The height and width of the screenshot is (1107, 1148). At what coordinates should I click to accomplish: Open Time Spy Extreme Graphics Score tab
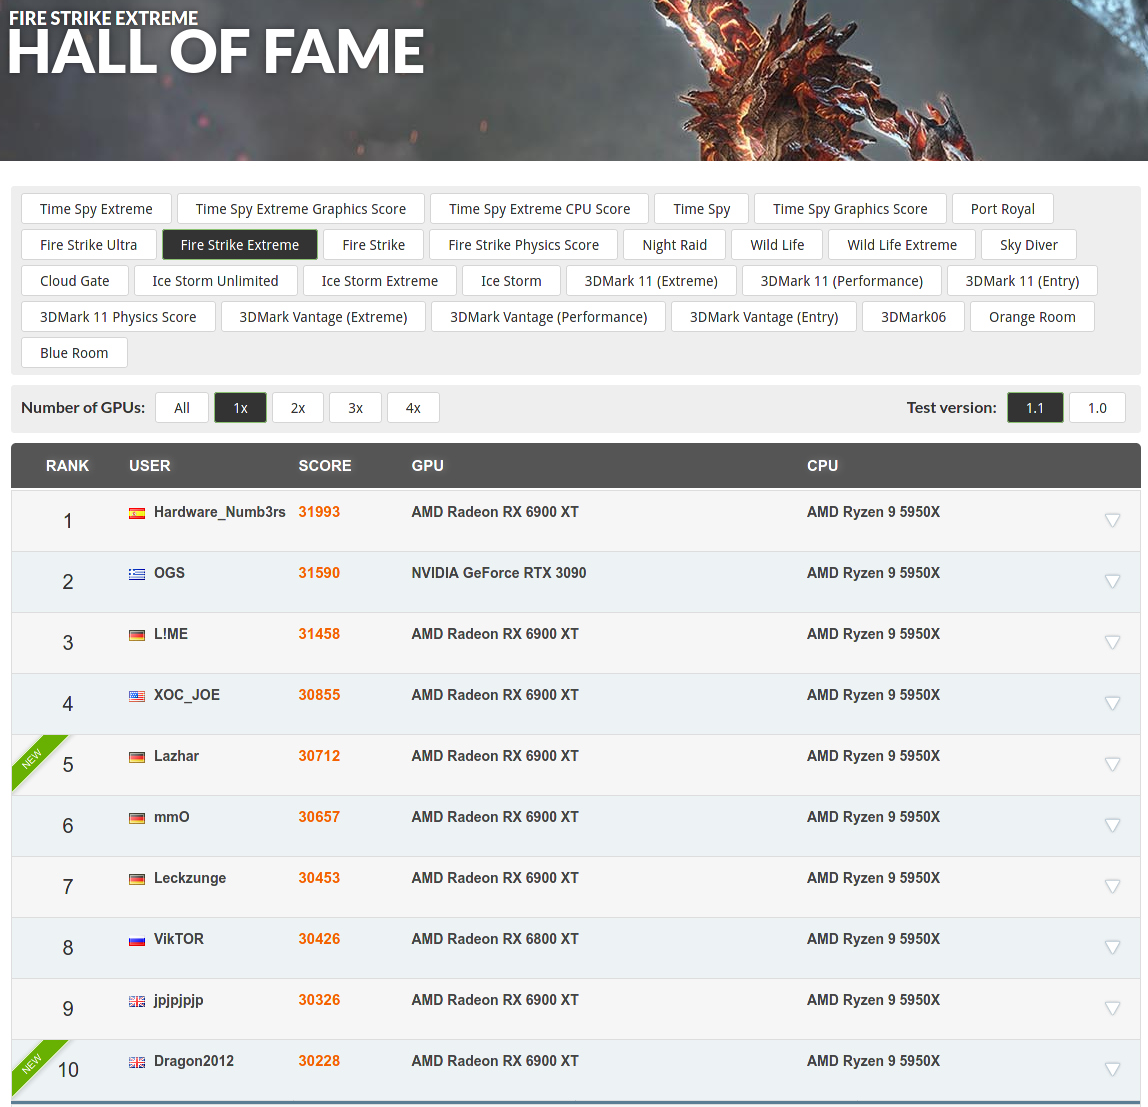click(x=301, y=209)
